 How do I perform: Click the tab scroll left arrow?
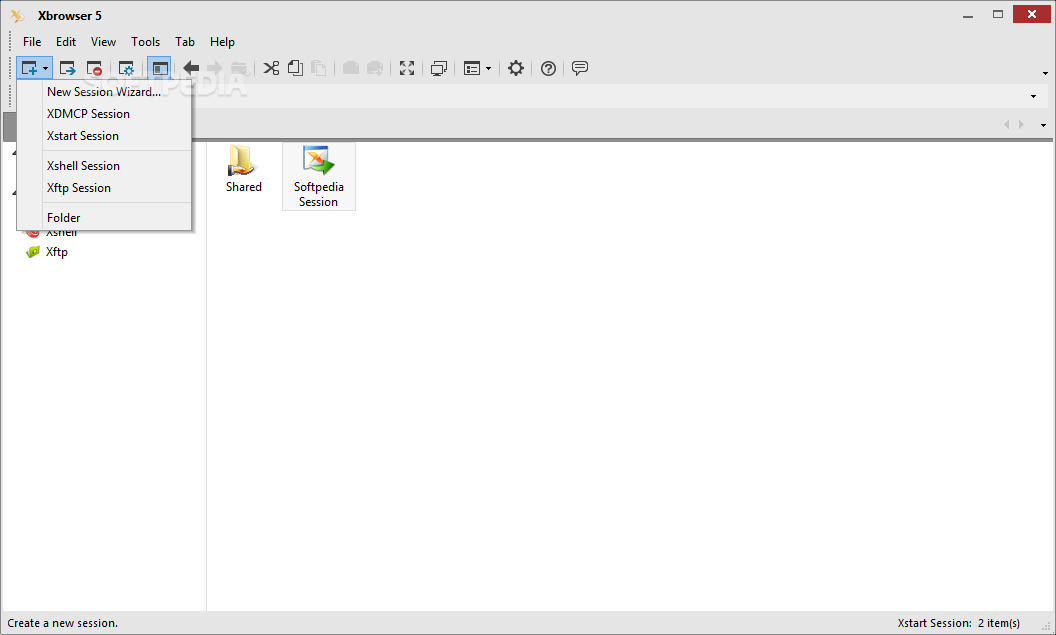pos(1007,125)
